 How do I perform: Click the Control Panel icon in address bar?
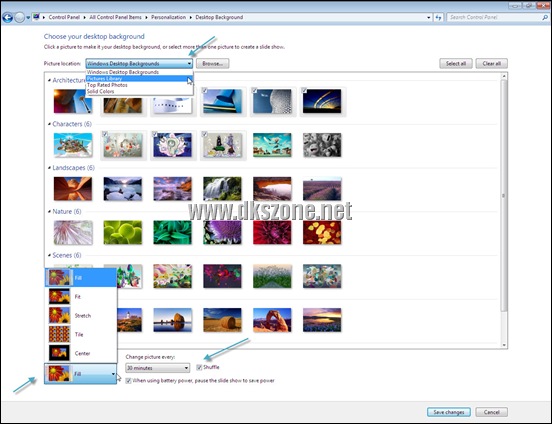pyautogui.click(x=36, y=17)
